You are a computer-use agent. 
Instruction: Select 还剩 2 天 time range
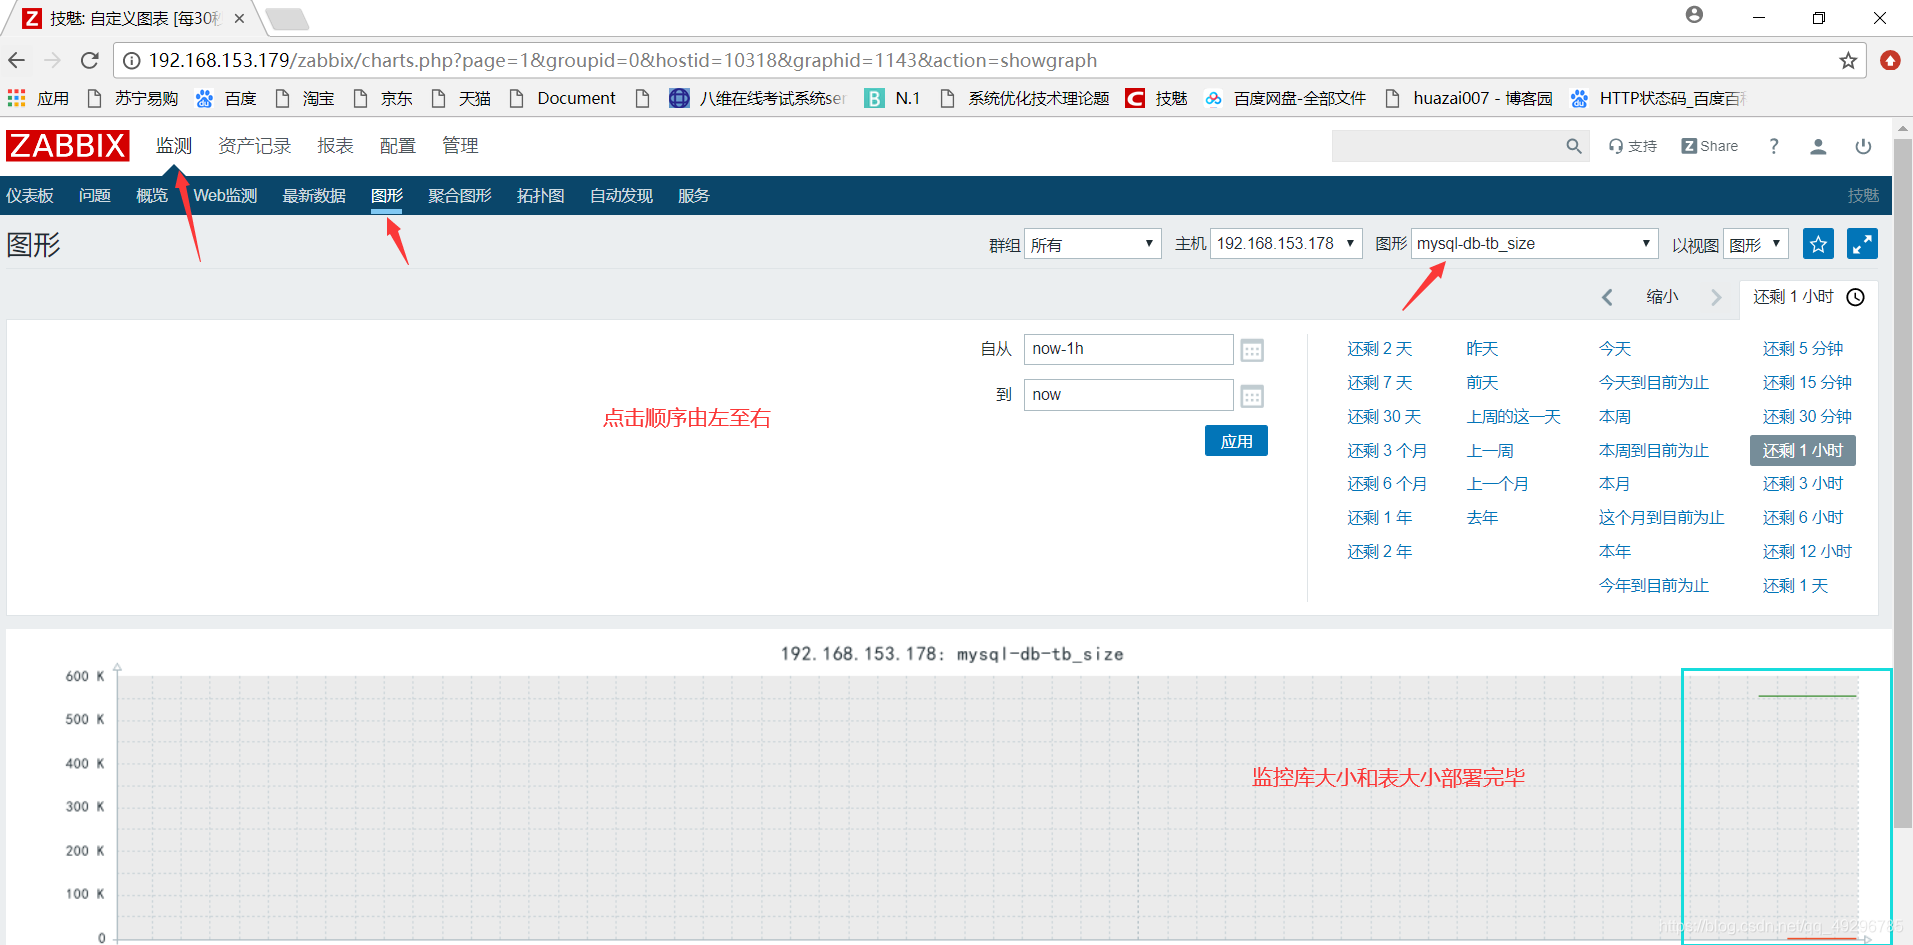click(1380, 349)
